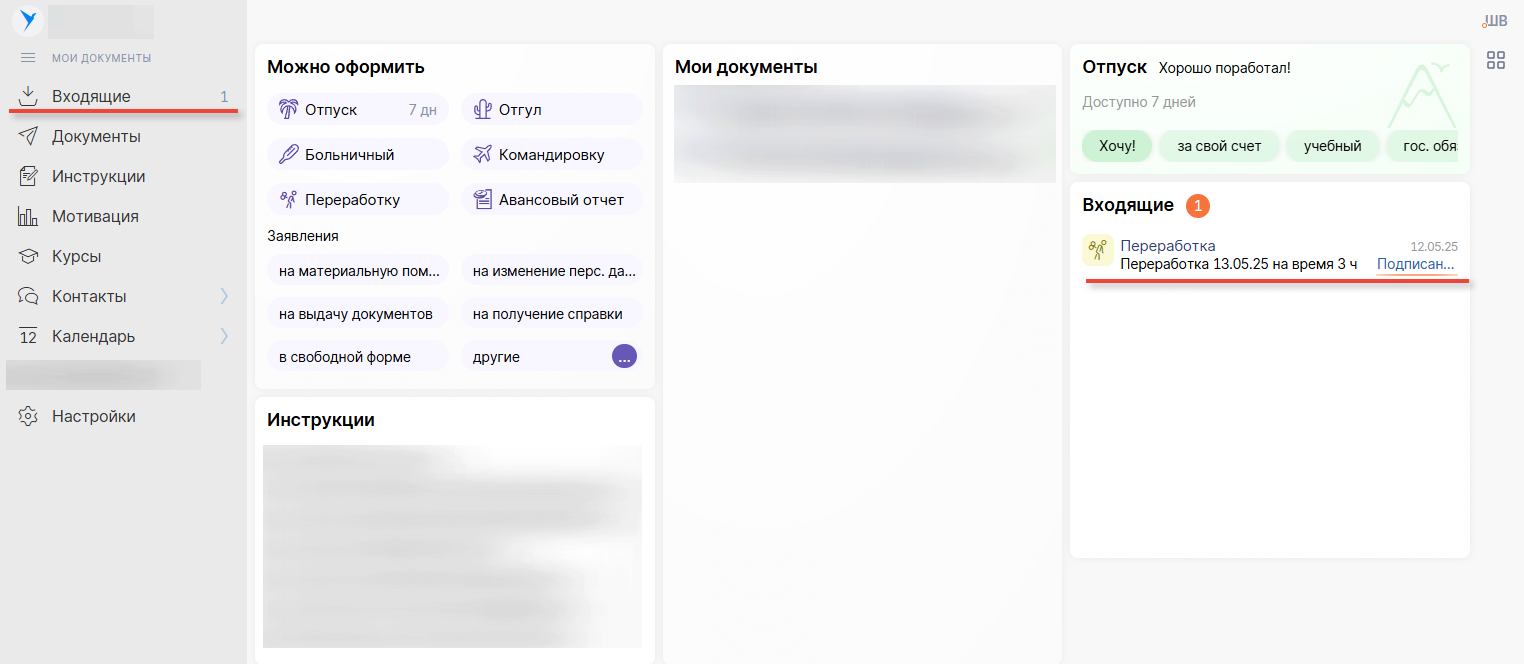Select the airplane Командировку icon
The height and width of the screenshot is (664, 1524).
click(x=482, y=155)
